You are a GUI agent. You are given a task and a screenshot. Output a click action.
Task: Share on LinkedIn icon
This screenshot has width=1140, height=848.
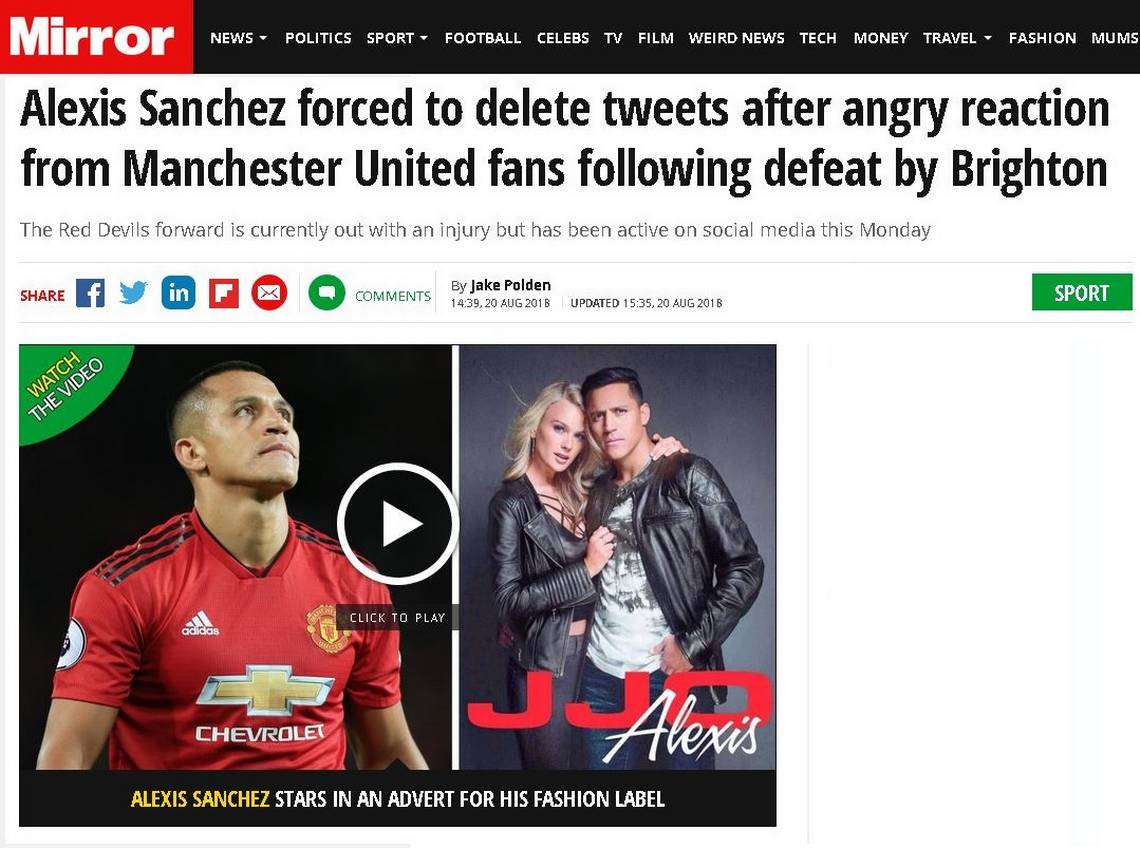pyautogui.click(x=178, y=292)
